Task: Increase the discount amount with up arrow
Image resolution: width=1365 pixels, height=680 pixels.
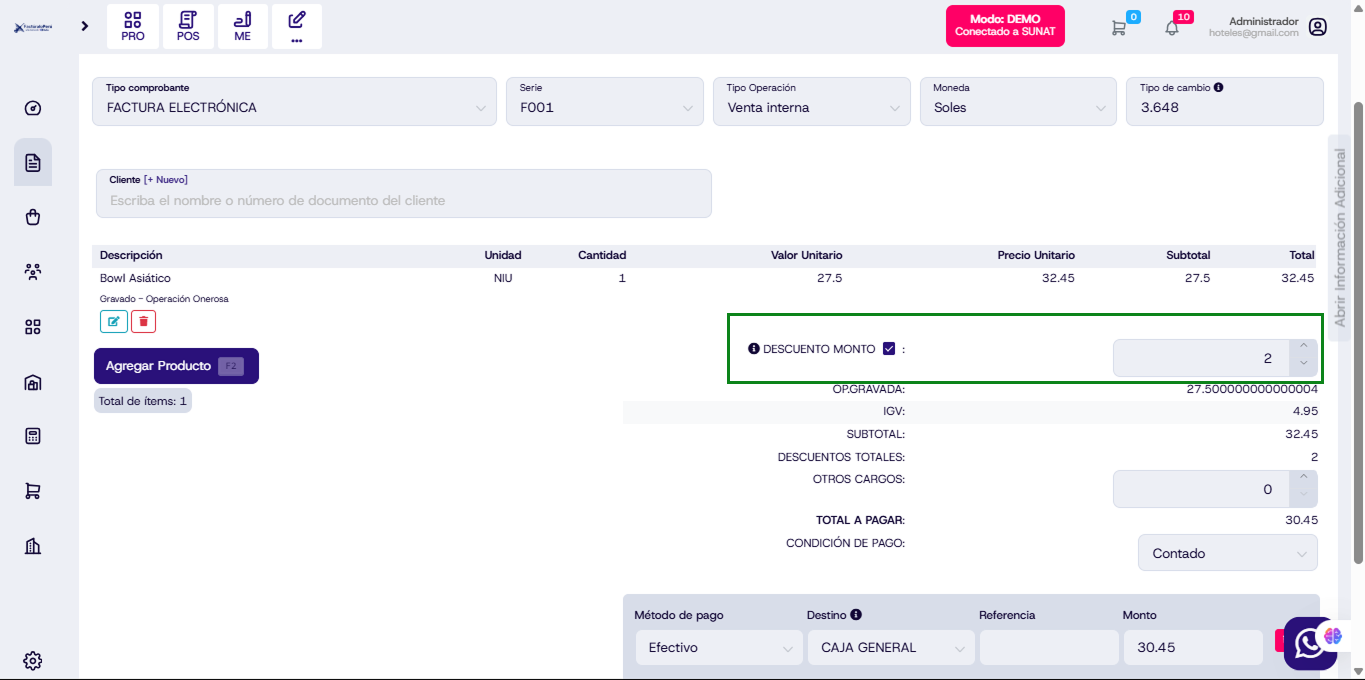Action: (x=1303, y=347)
